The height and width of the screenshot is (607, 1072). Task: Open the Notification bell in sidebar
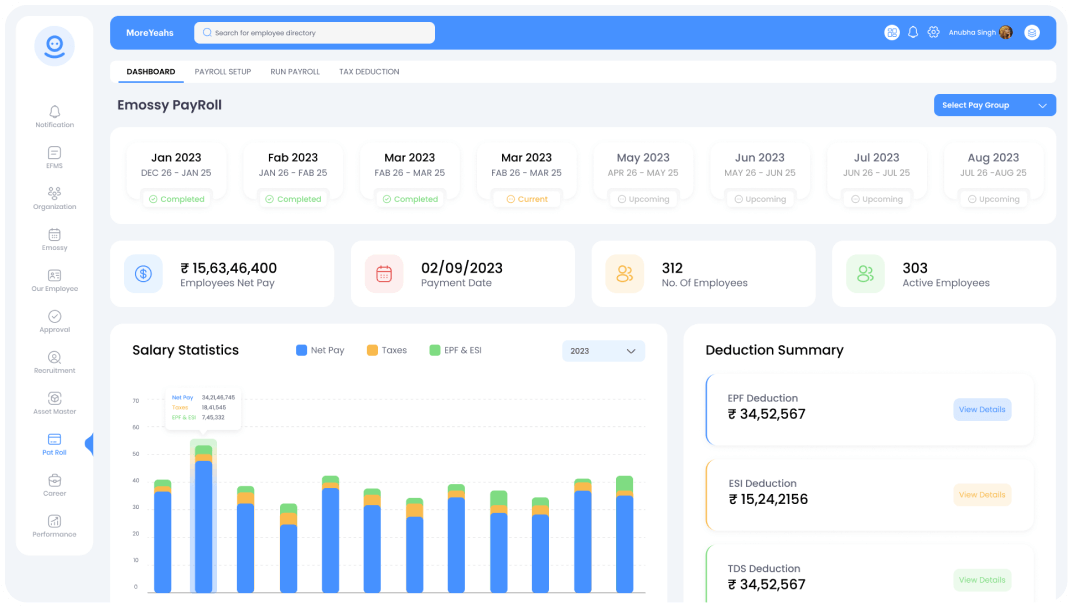click(x=54, y=112)
